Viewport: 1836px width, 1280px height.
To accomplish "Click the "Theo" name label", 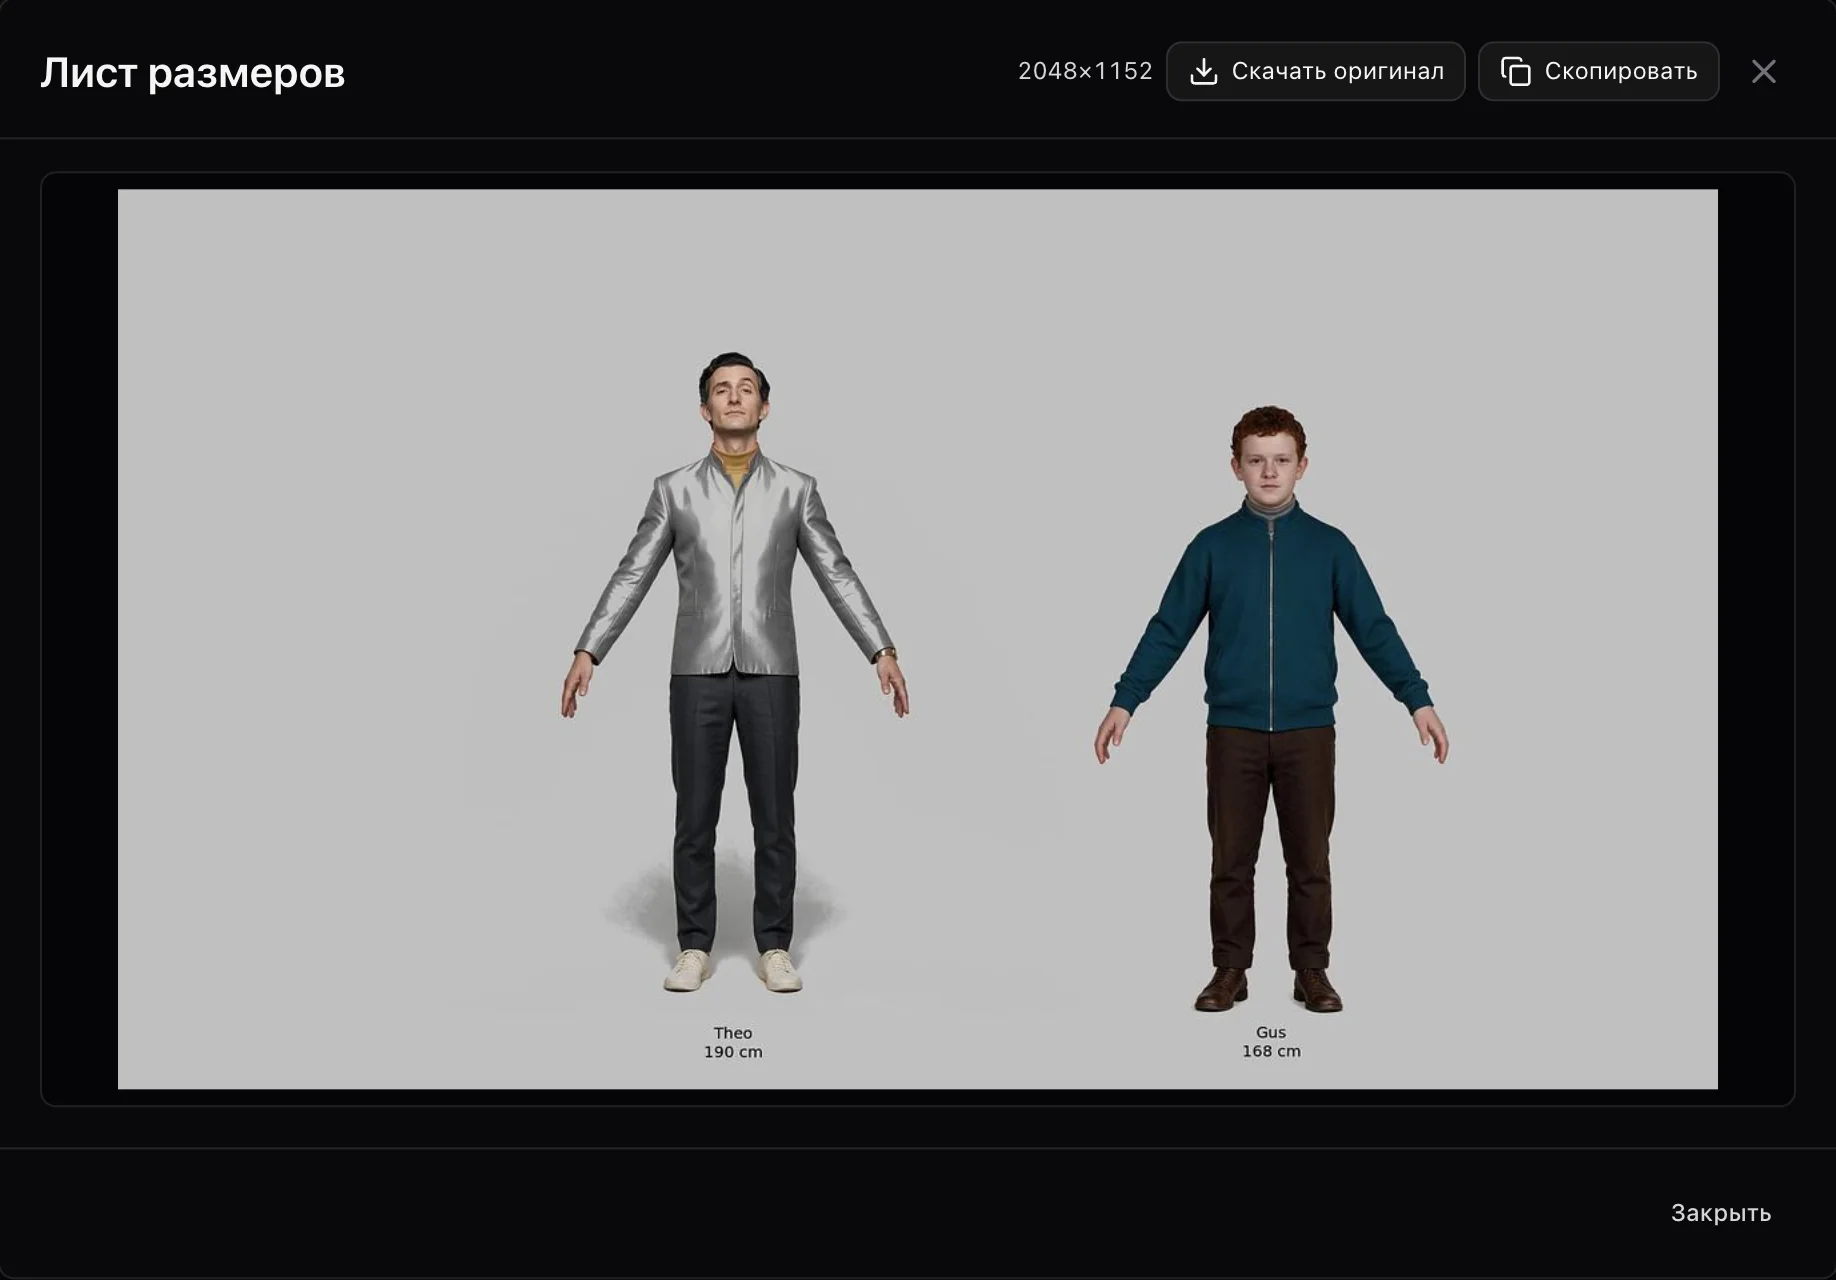I will [x=733, y=1033].
